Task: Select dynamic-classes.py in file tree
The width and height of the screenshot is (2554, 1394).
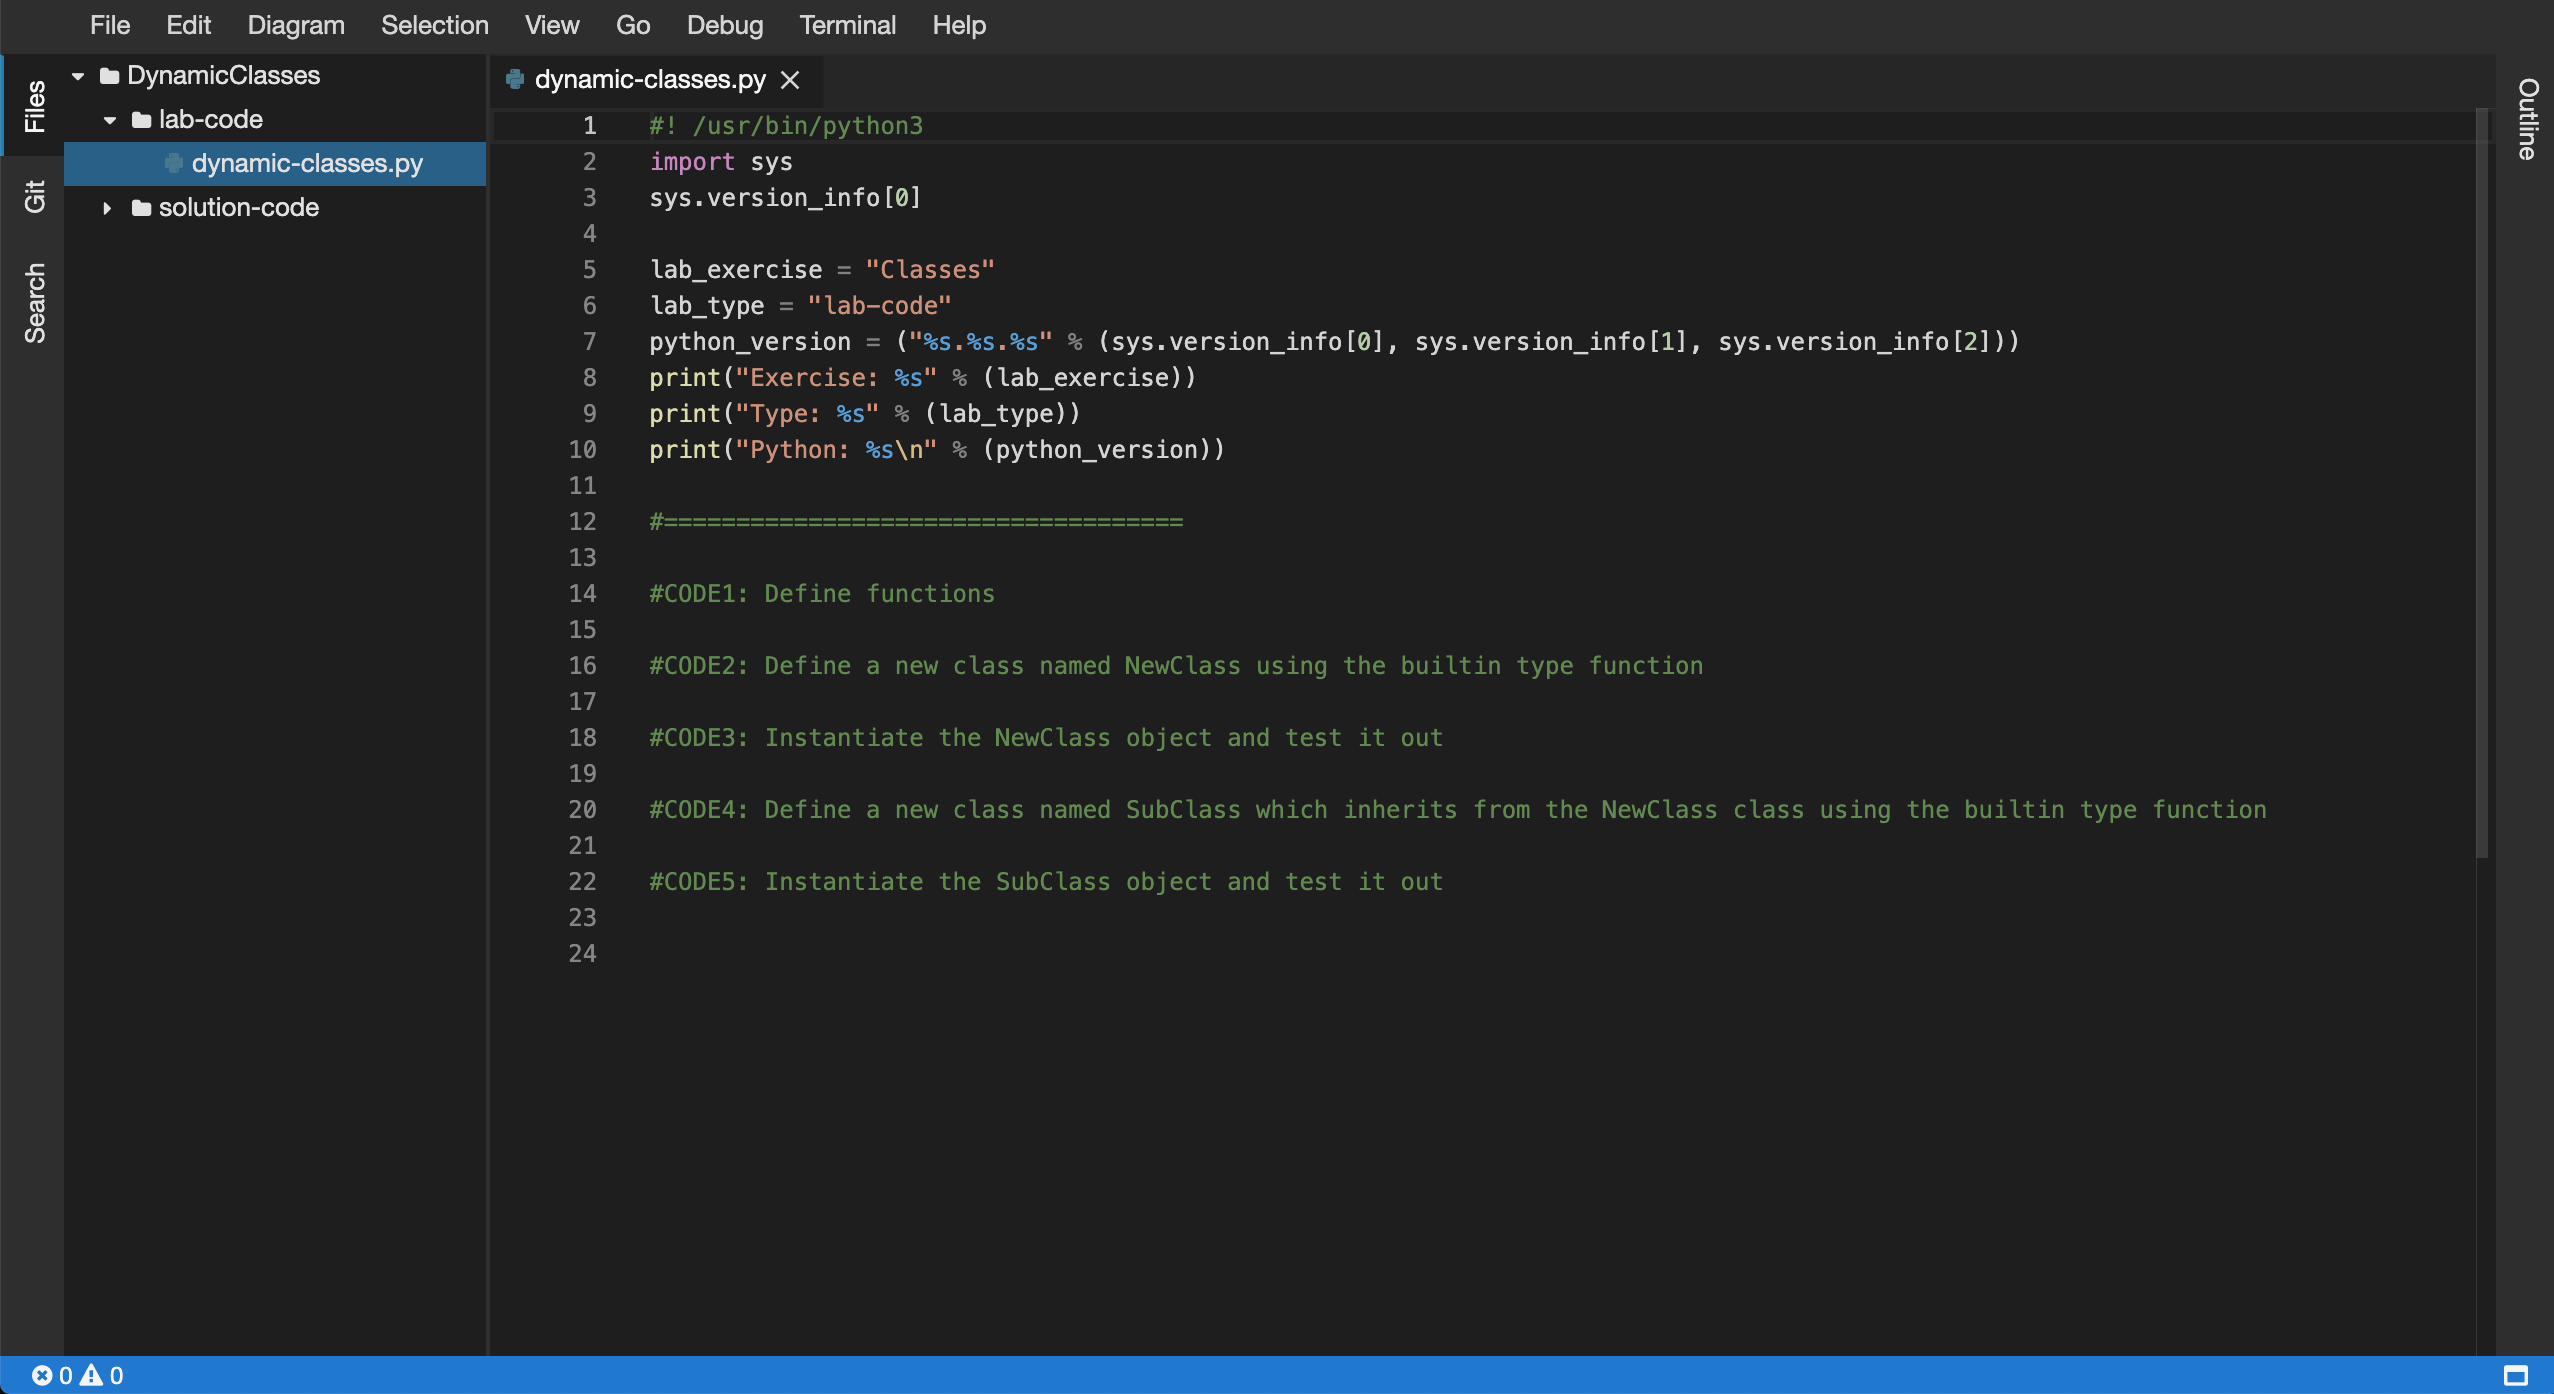Action: tap(306, 163)
